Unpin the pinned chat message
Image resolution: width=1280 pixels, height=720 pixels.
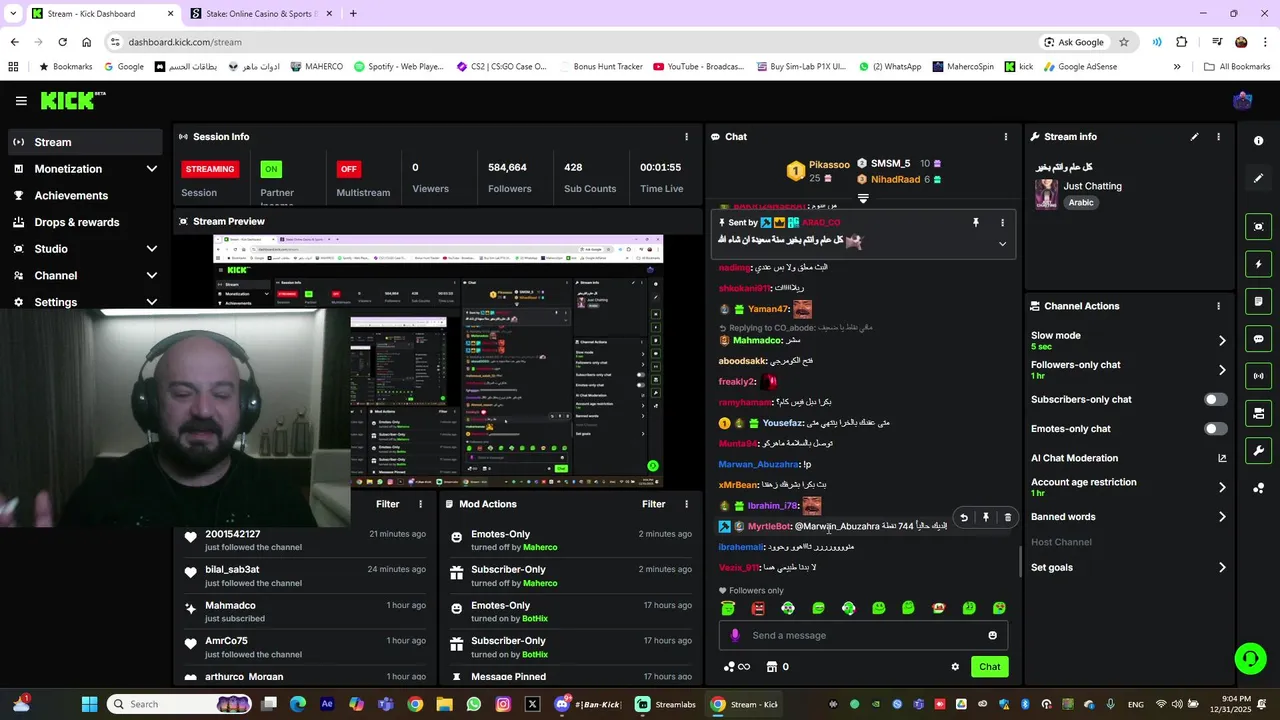click(976, 223)
